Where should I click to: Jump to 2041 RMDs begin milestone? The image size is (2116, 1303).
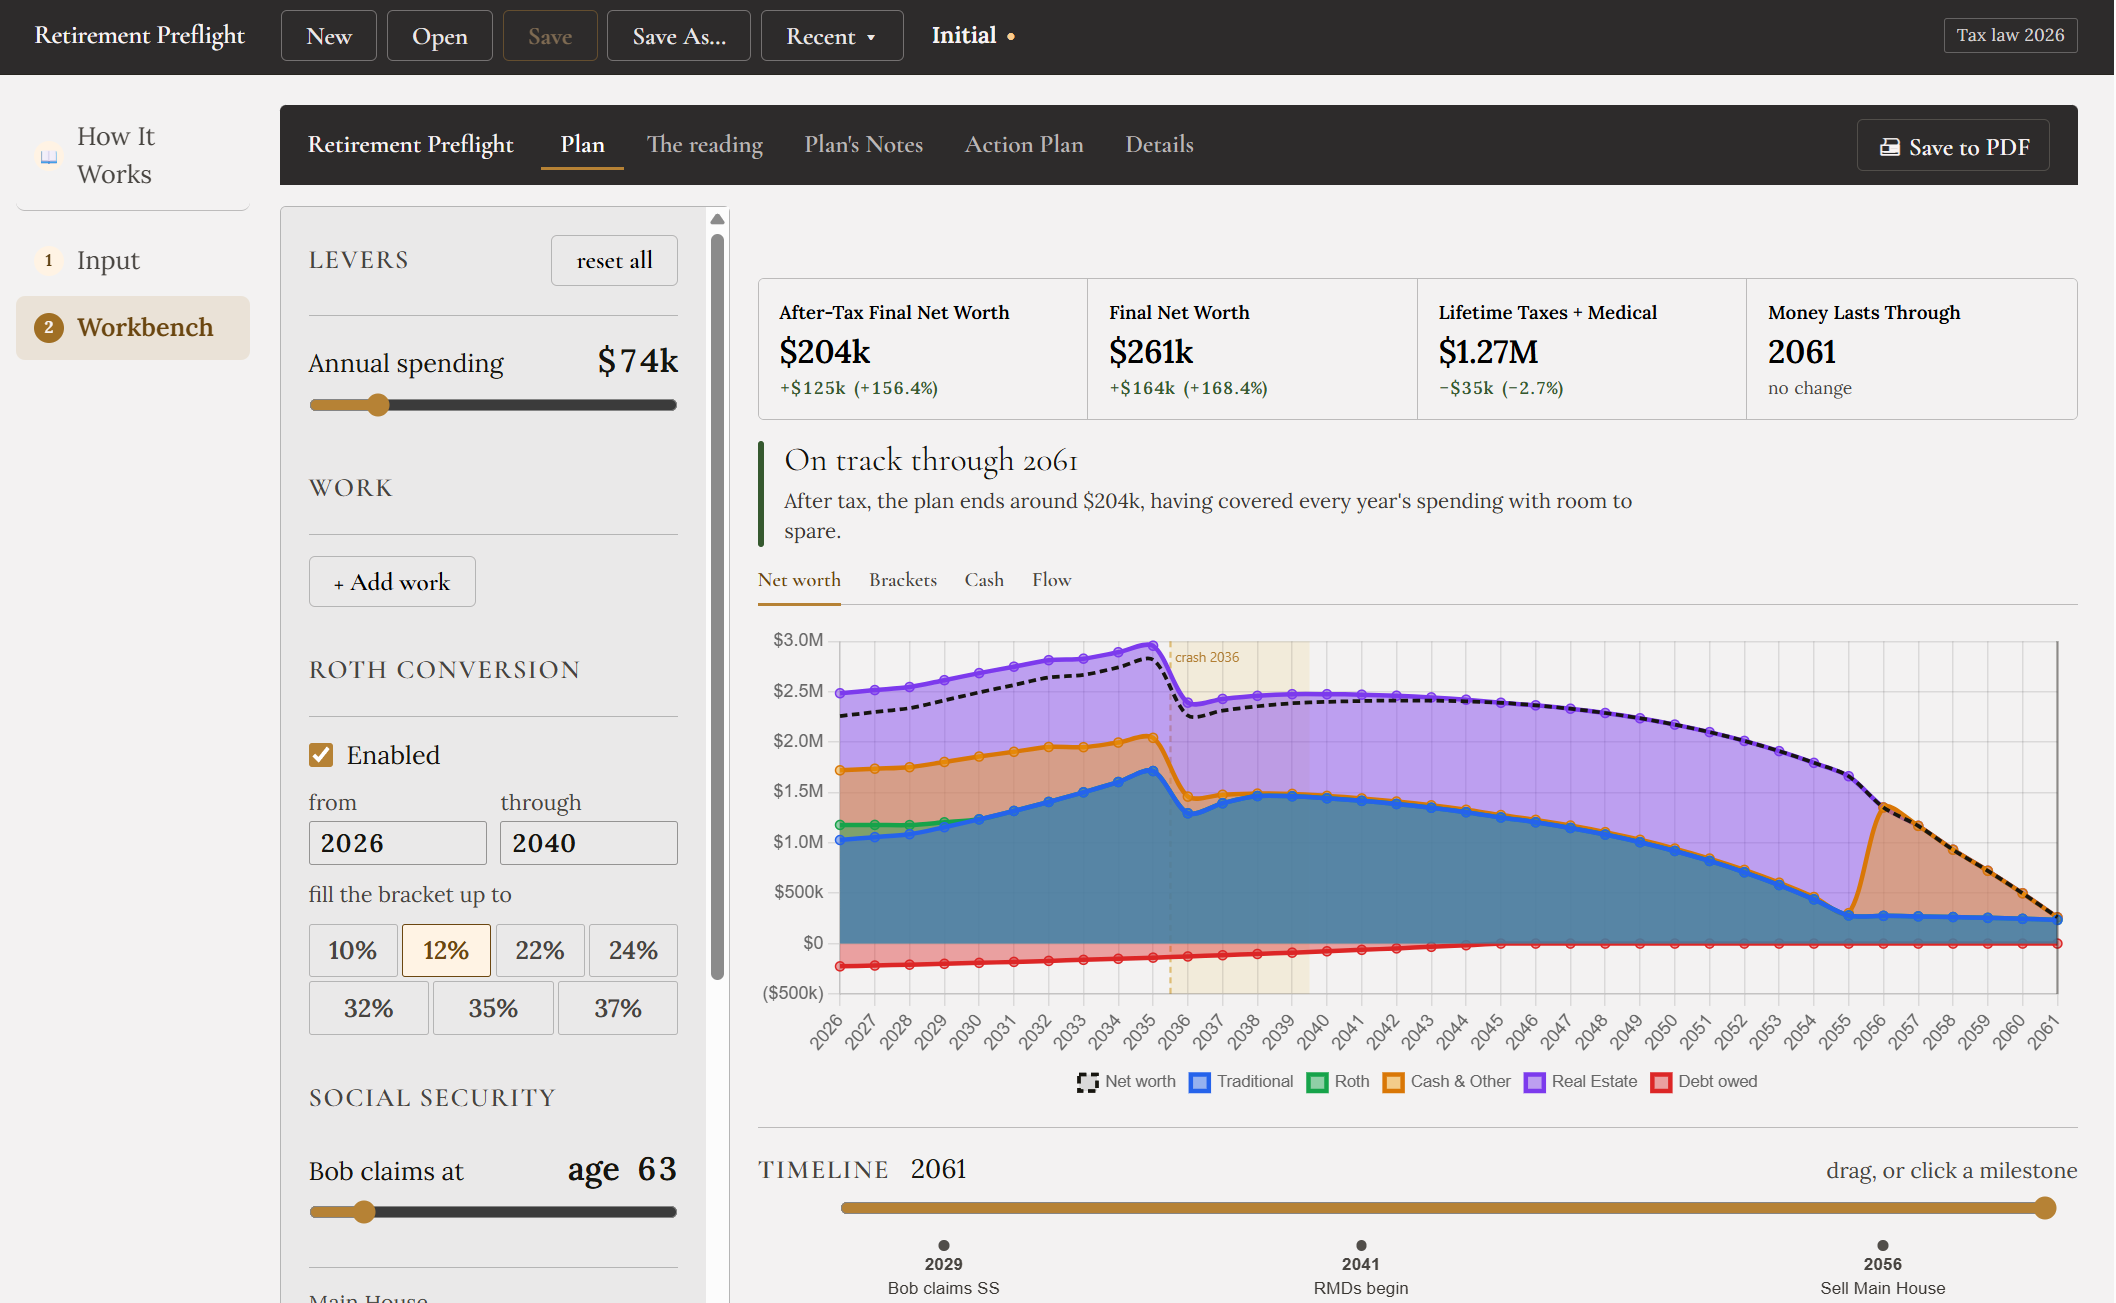tap(1361, 1268)
